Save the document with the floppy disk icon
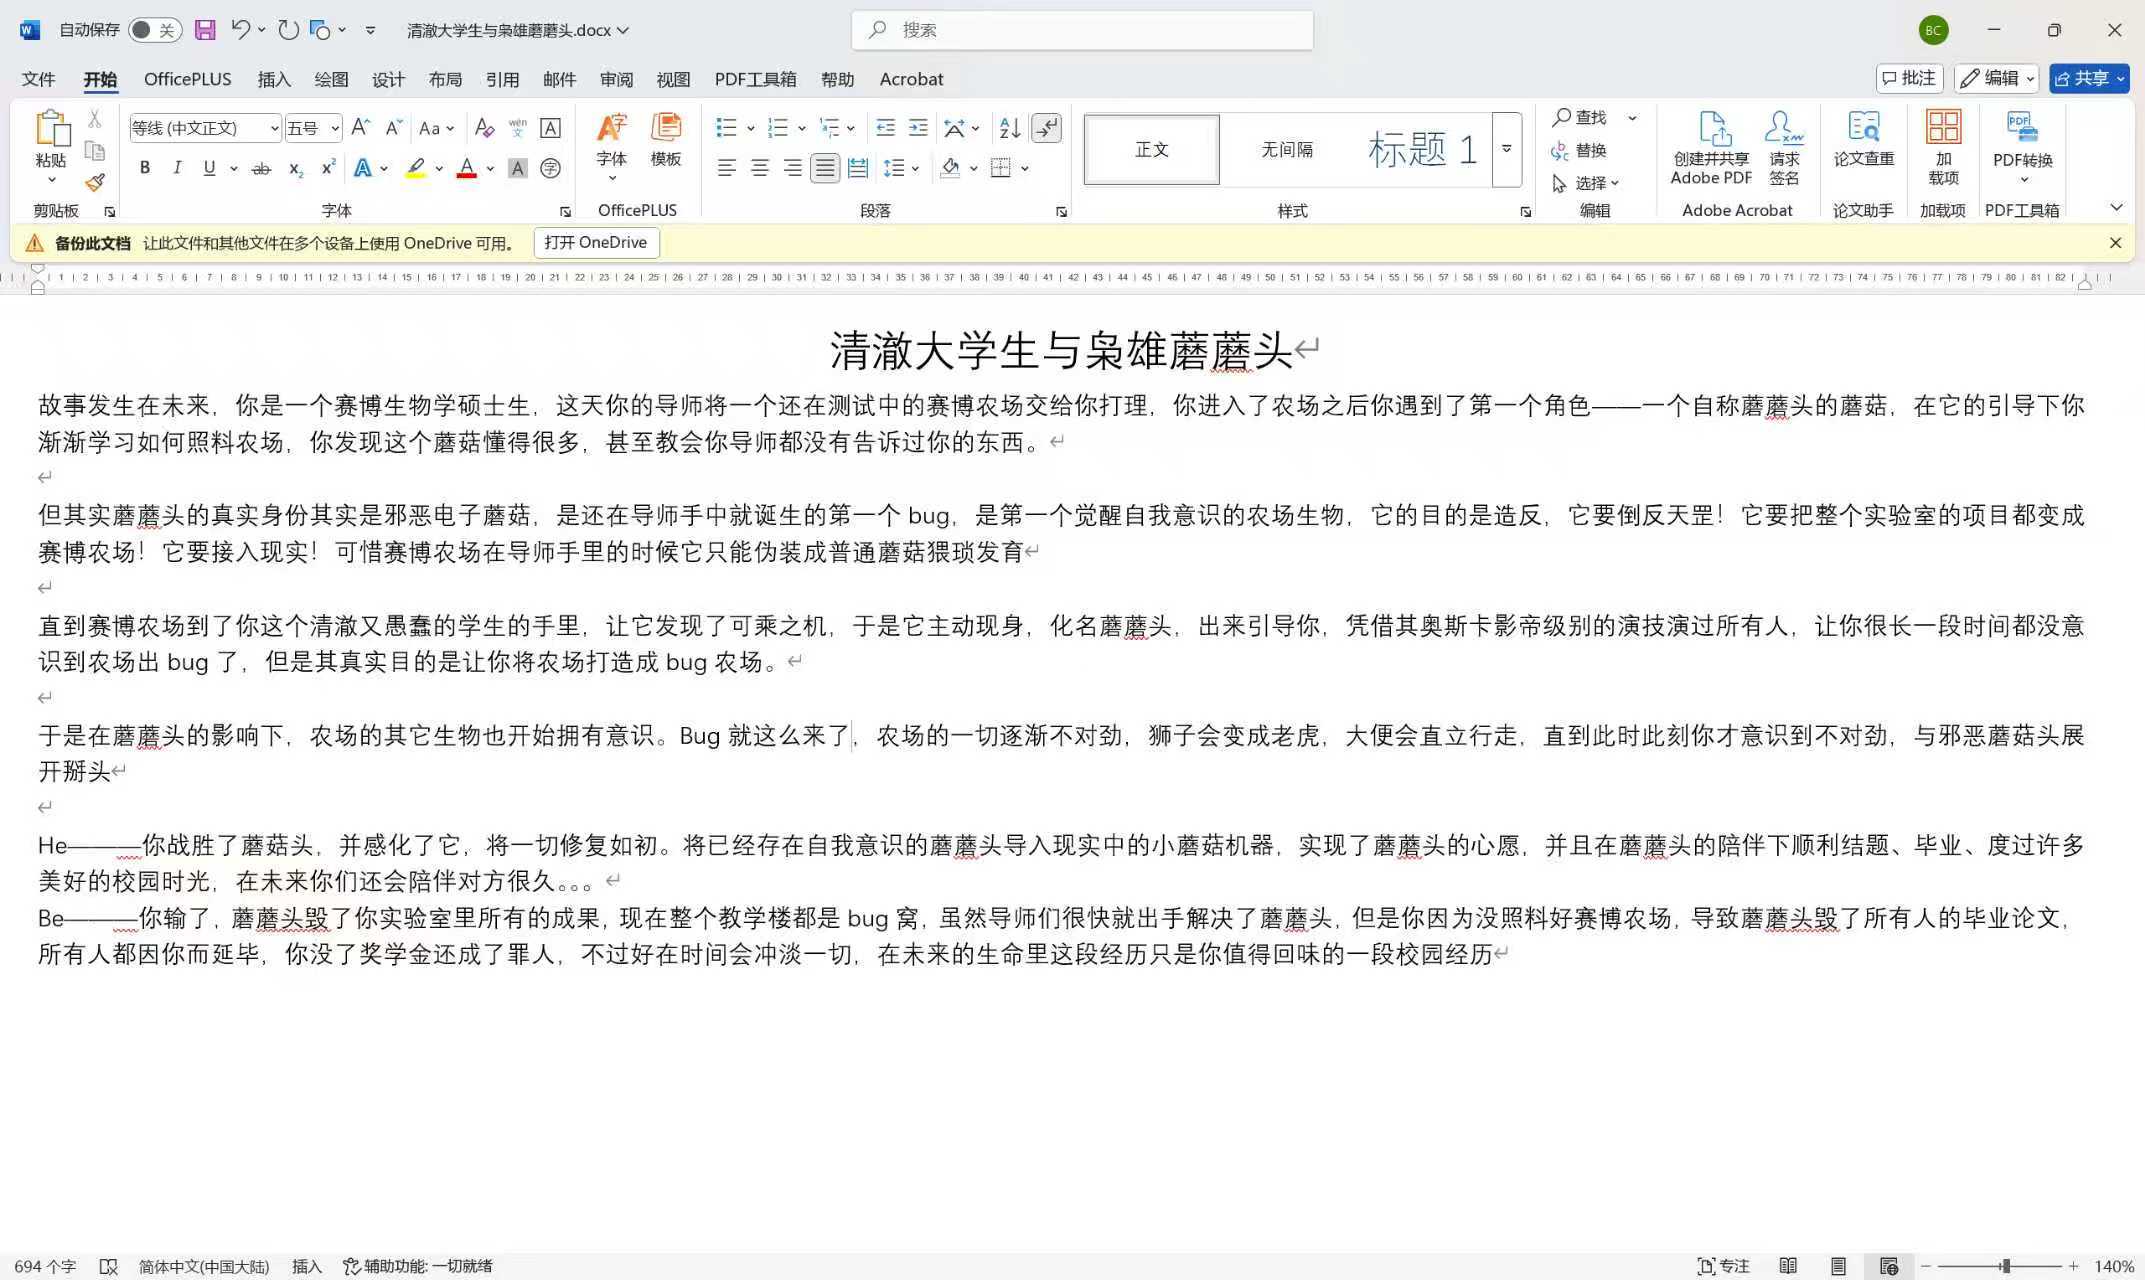The width and height of the screenshot is (2145, 1280). click(205, 30)
